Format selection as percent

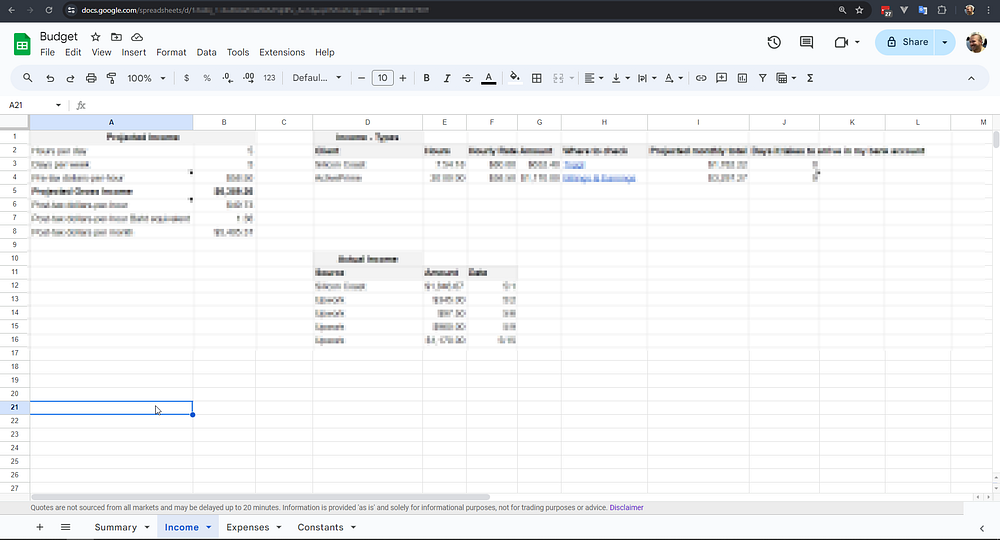[x=207, y=78]
